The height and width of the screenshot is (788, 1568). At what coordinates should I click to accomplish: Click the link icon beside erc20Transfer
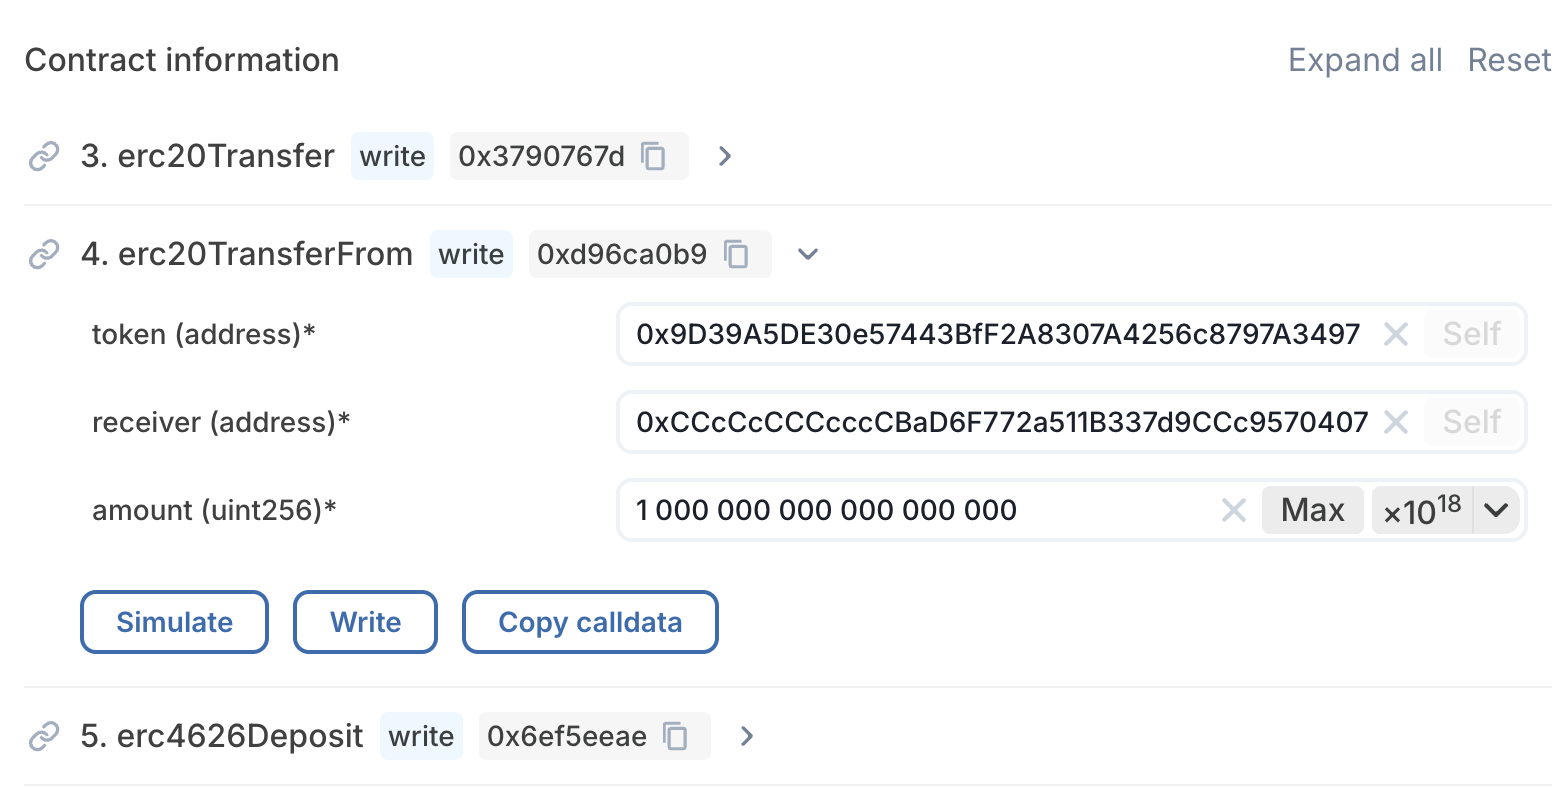[x=44, y=157]
